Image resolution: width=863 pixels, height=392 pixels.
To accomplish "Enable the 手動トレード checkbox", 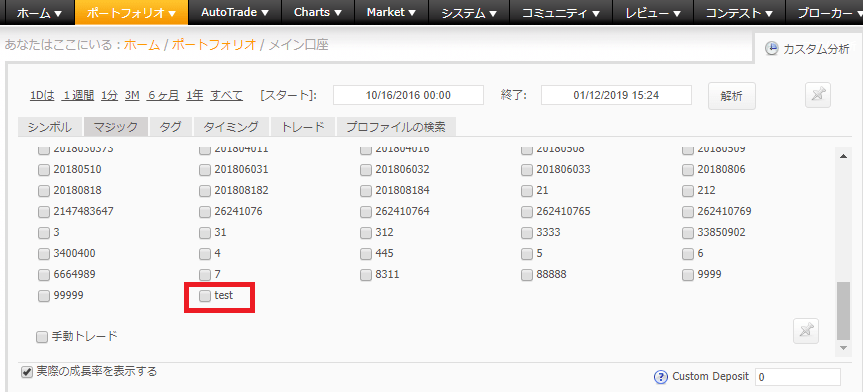I will coord(42,337).
